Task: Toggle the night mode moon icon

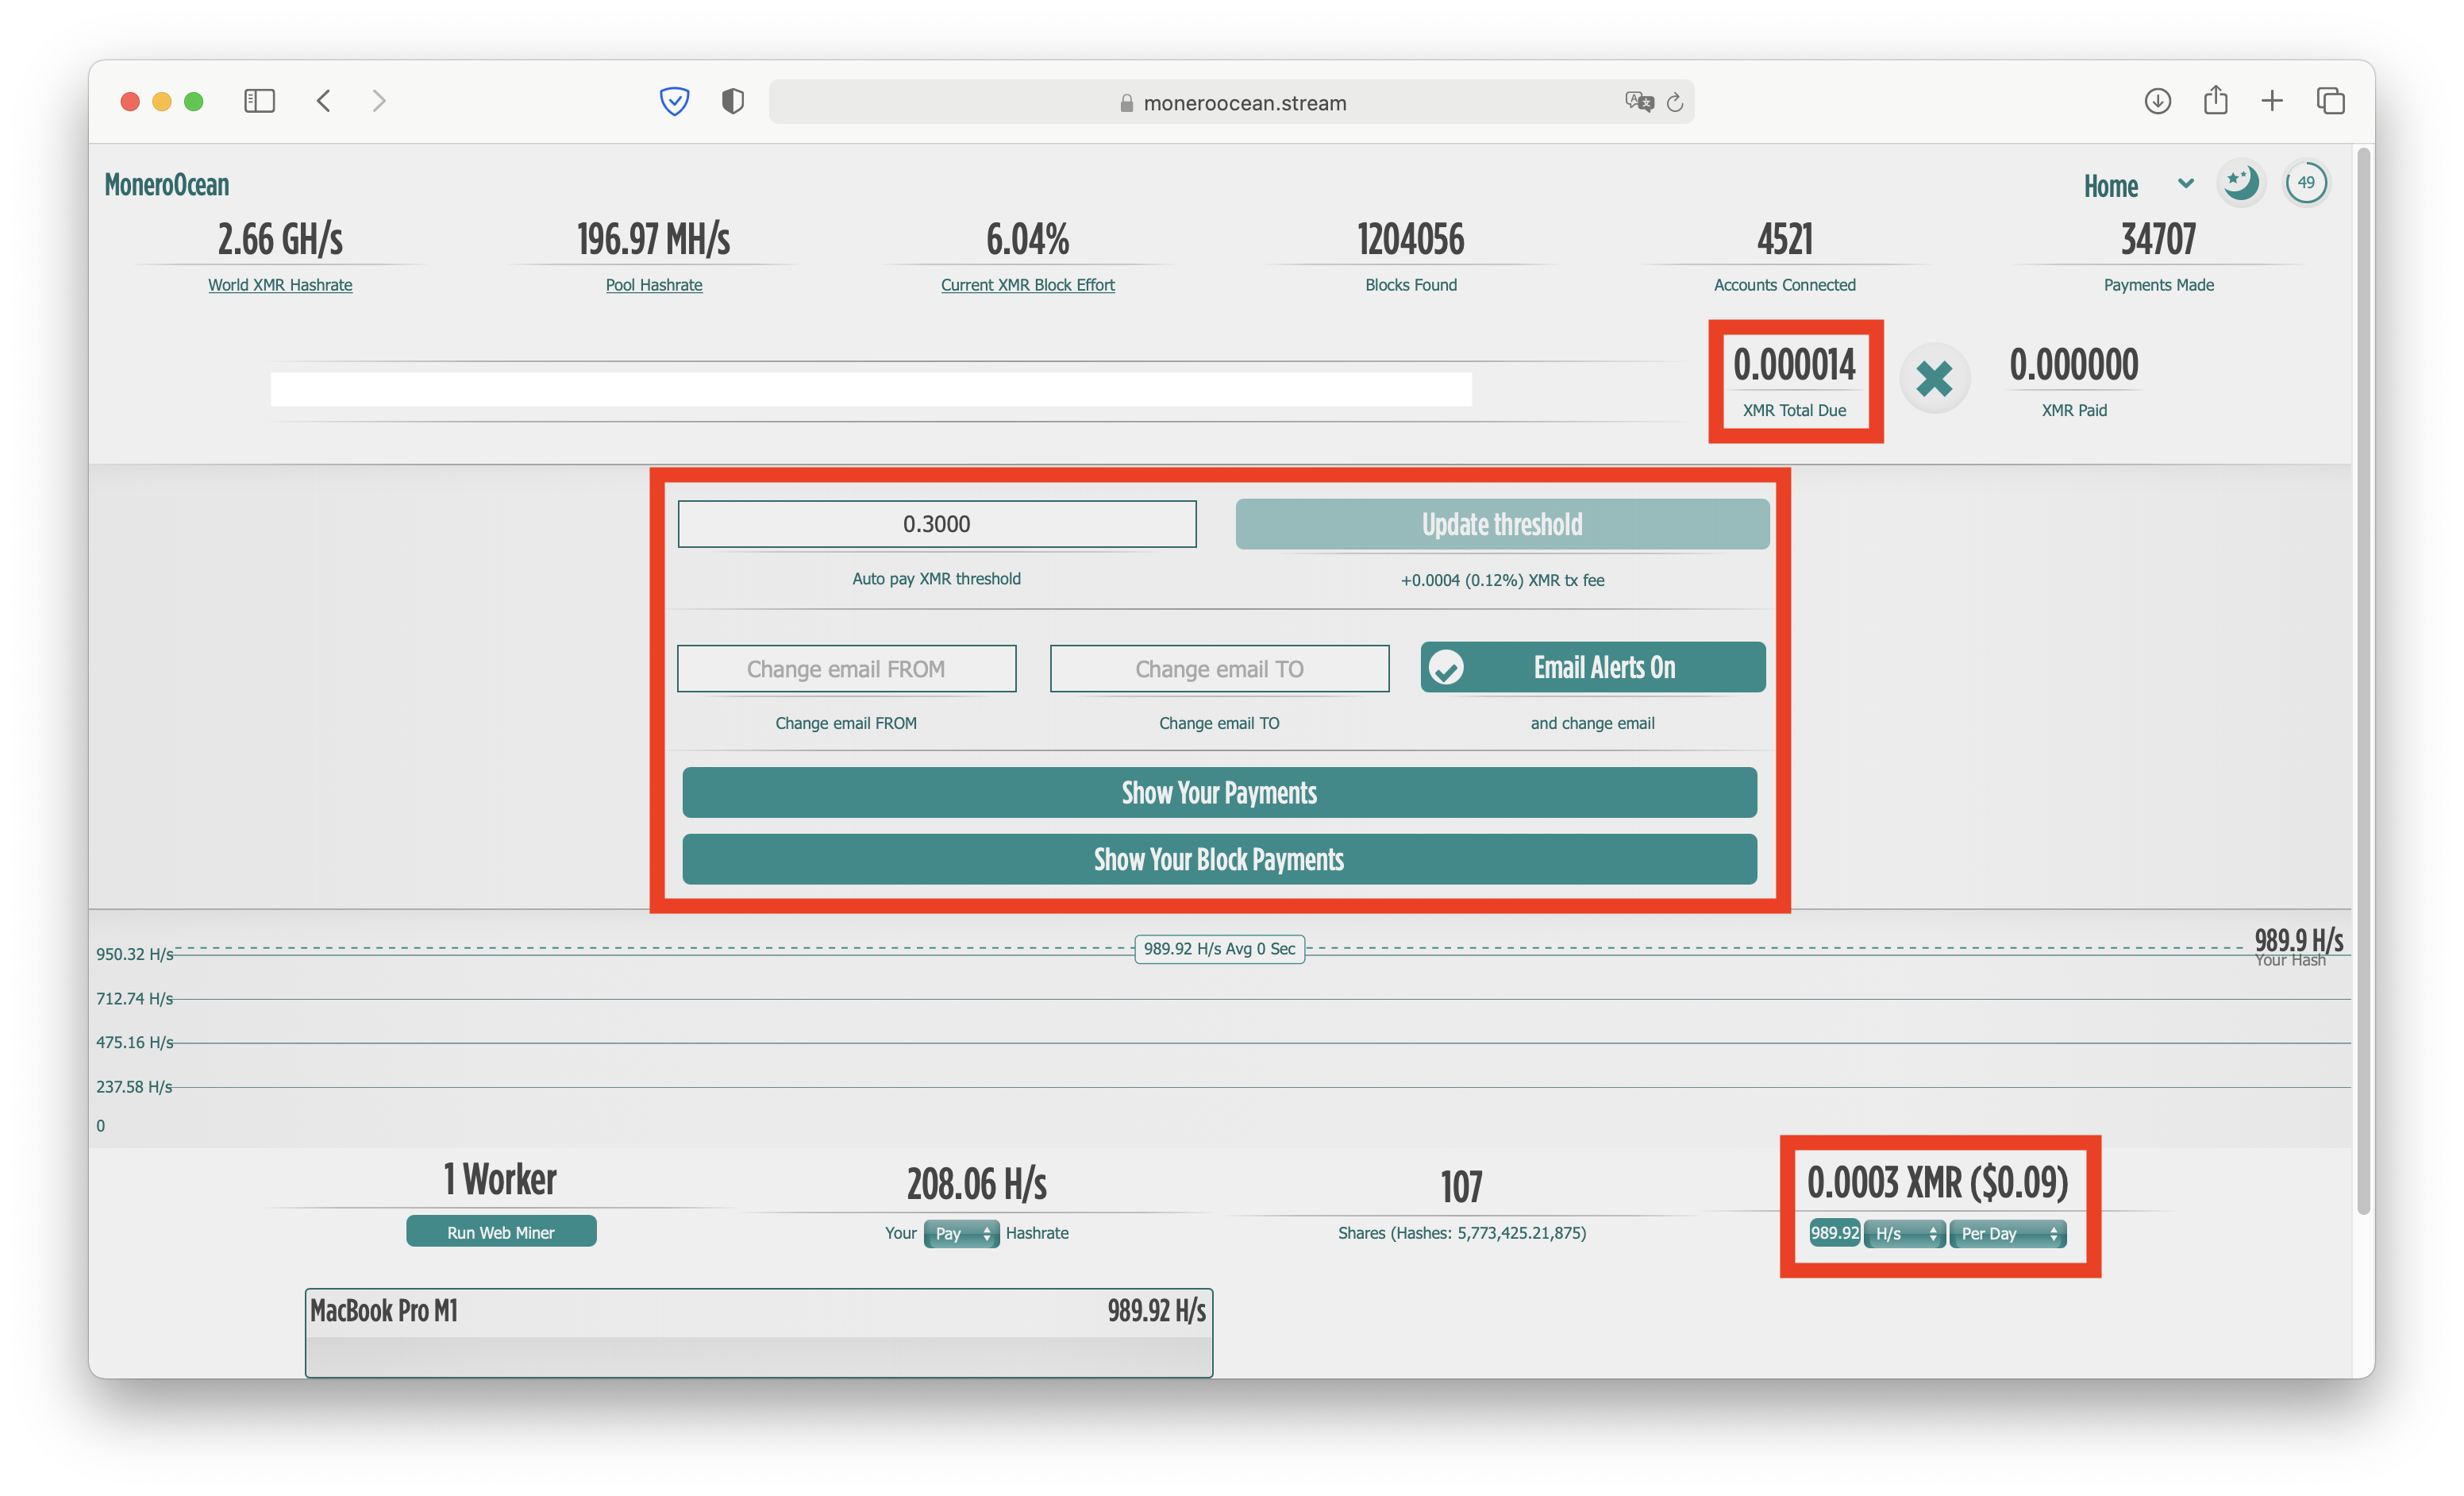Action: [x=2240, y=183]
